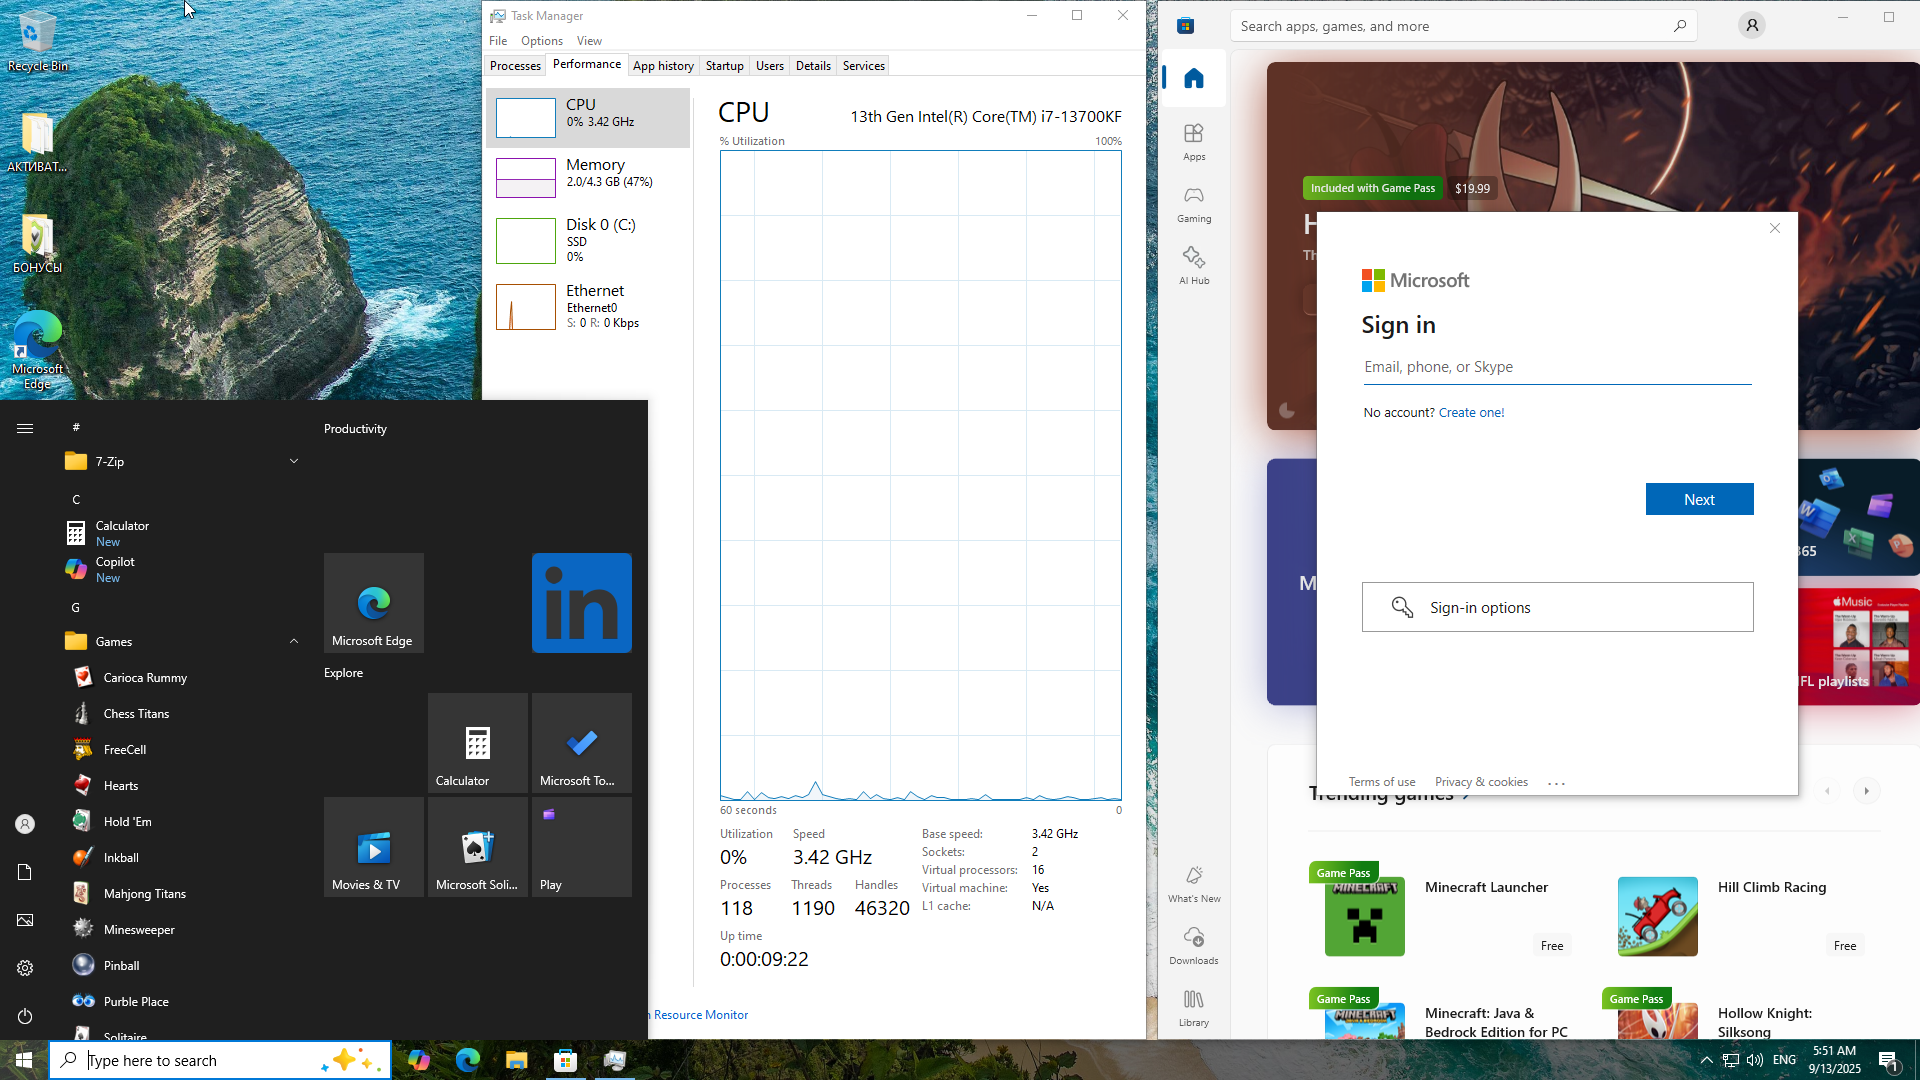Open Resource Monitor link in Task Manager
Screen dimensions: 1920x1080
[x=701, y=1014]
